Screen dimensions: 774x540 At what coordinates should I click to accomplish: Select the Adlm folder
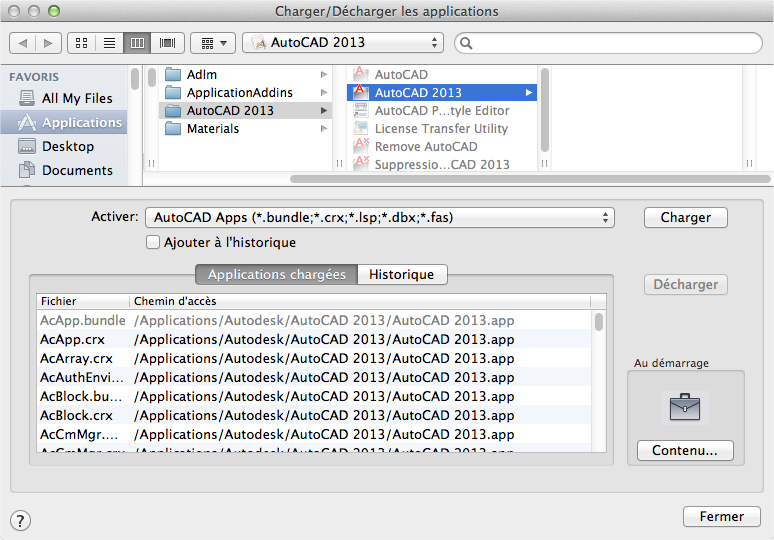pyautogui.click(x=245, y=75)
